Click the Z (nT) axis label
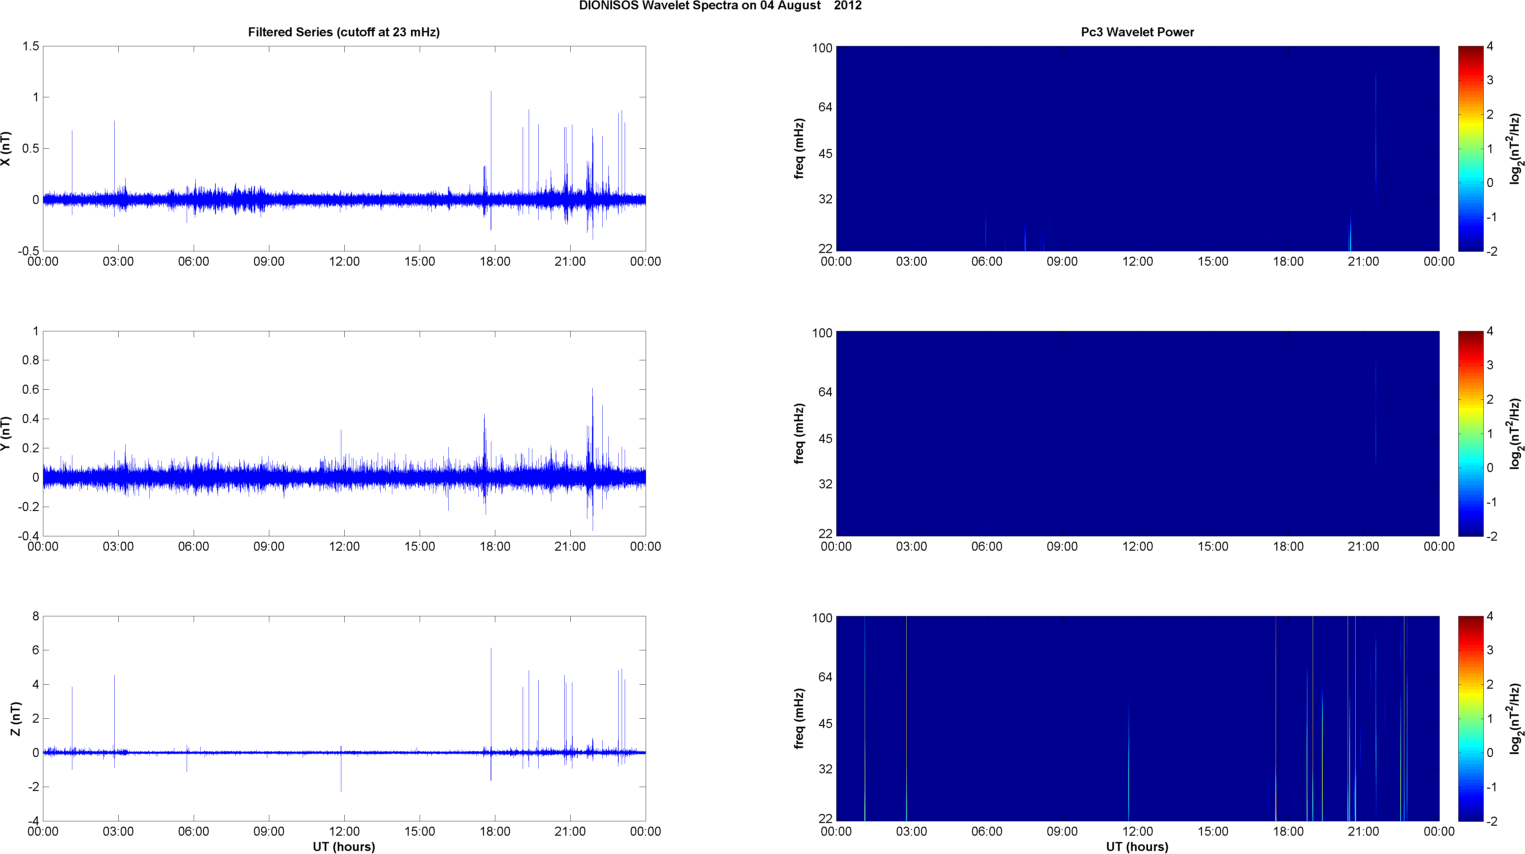The height and width of the screenshot is (854, 1525). (x=15, y=718)
